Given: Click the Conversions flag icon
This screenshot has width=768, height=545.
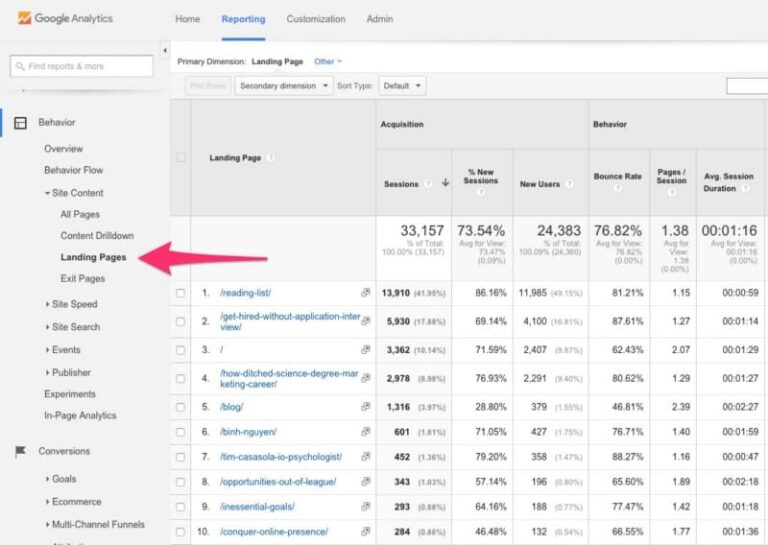Looking at the screenshot, I should [20, 452].
